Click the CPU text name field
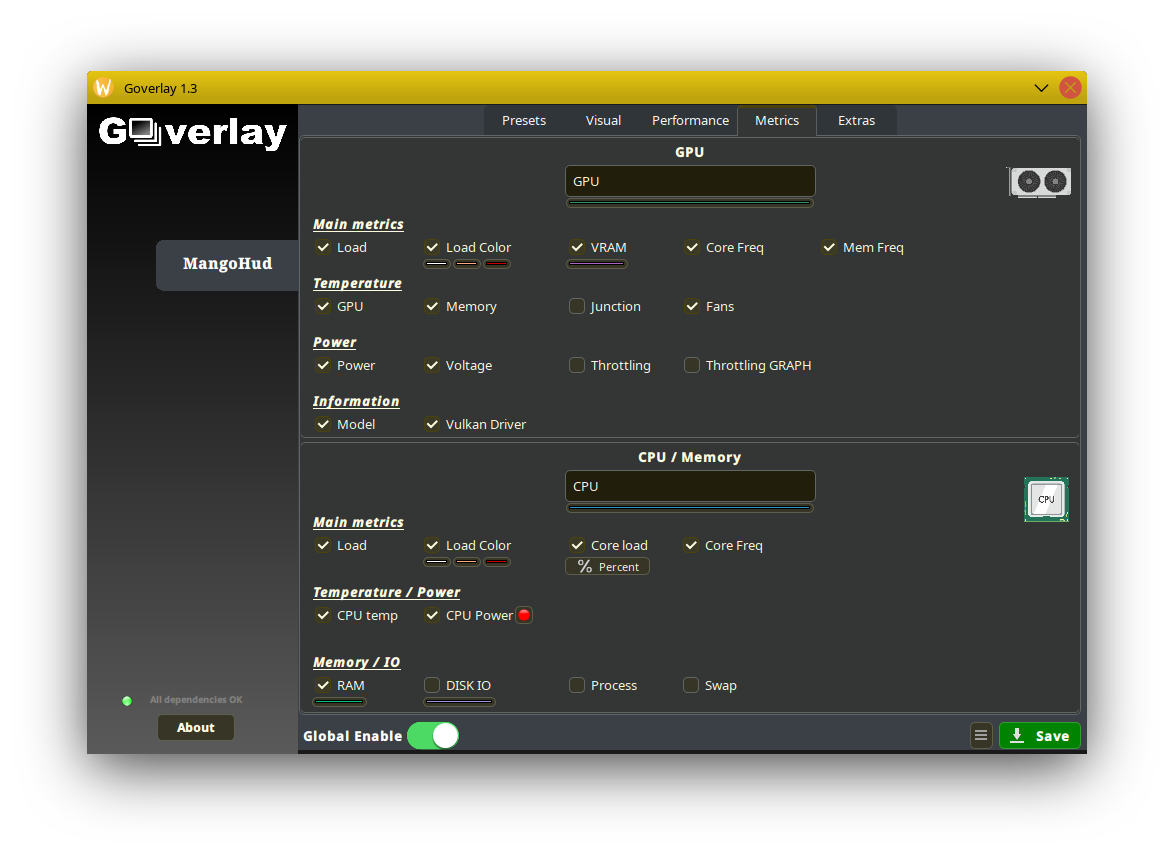 690,487
